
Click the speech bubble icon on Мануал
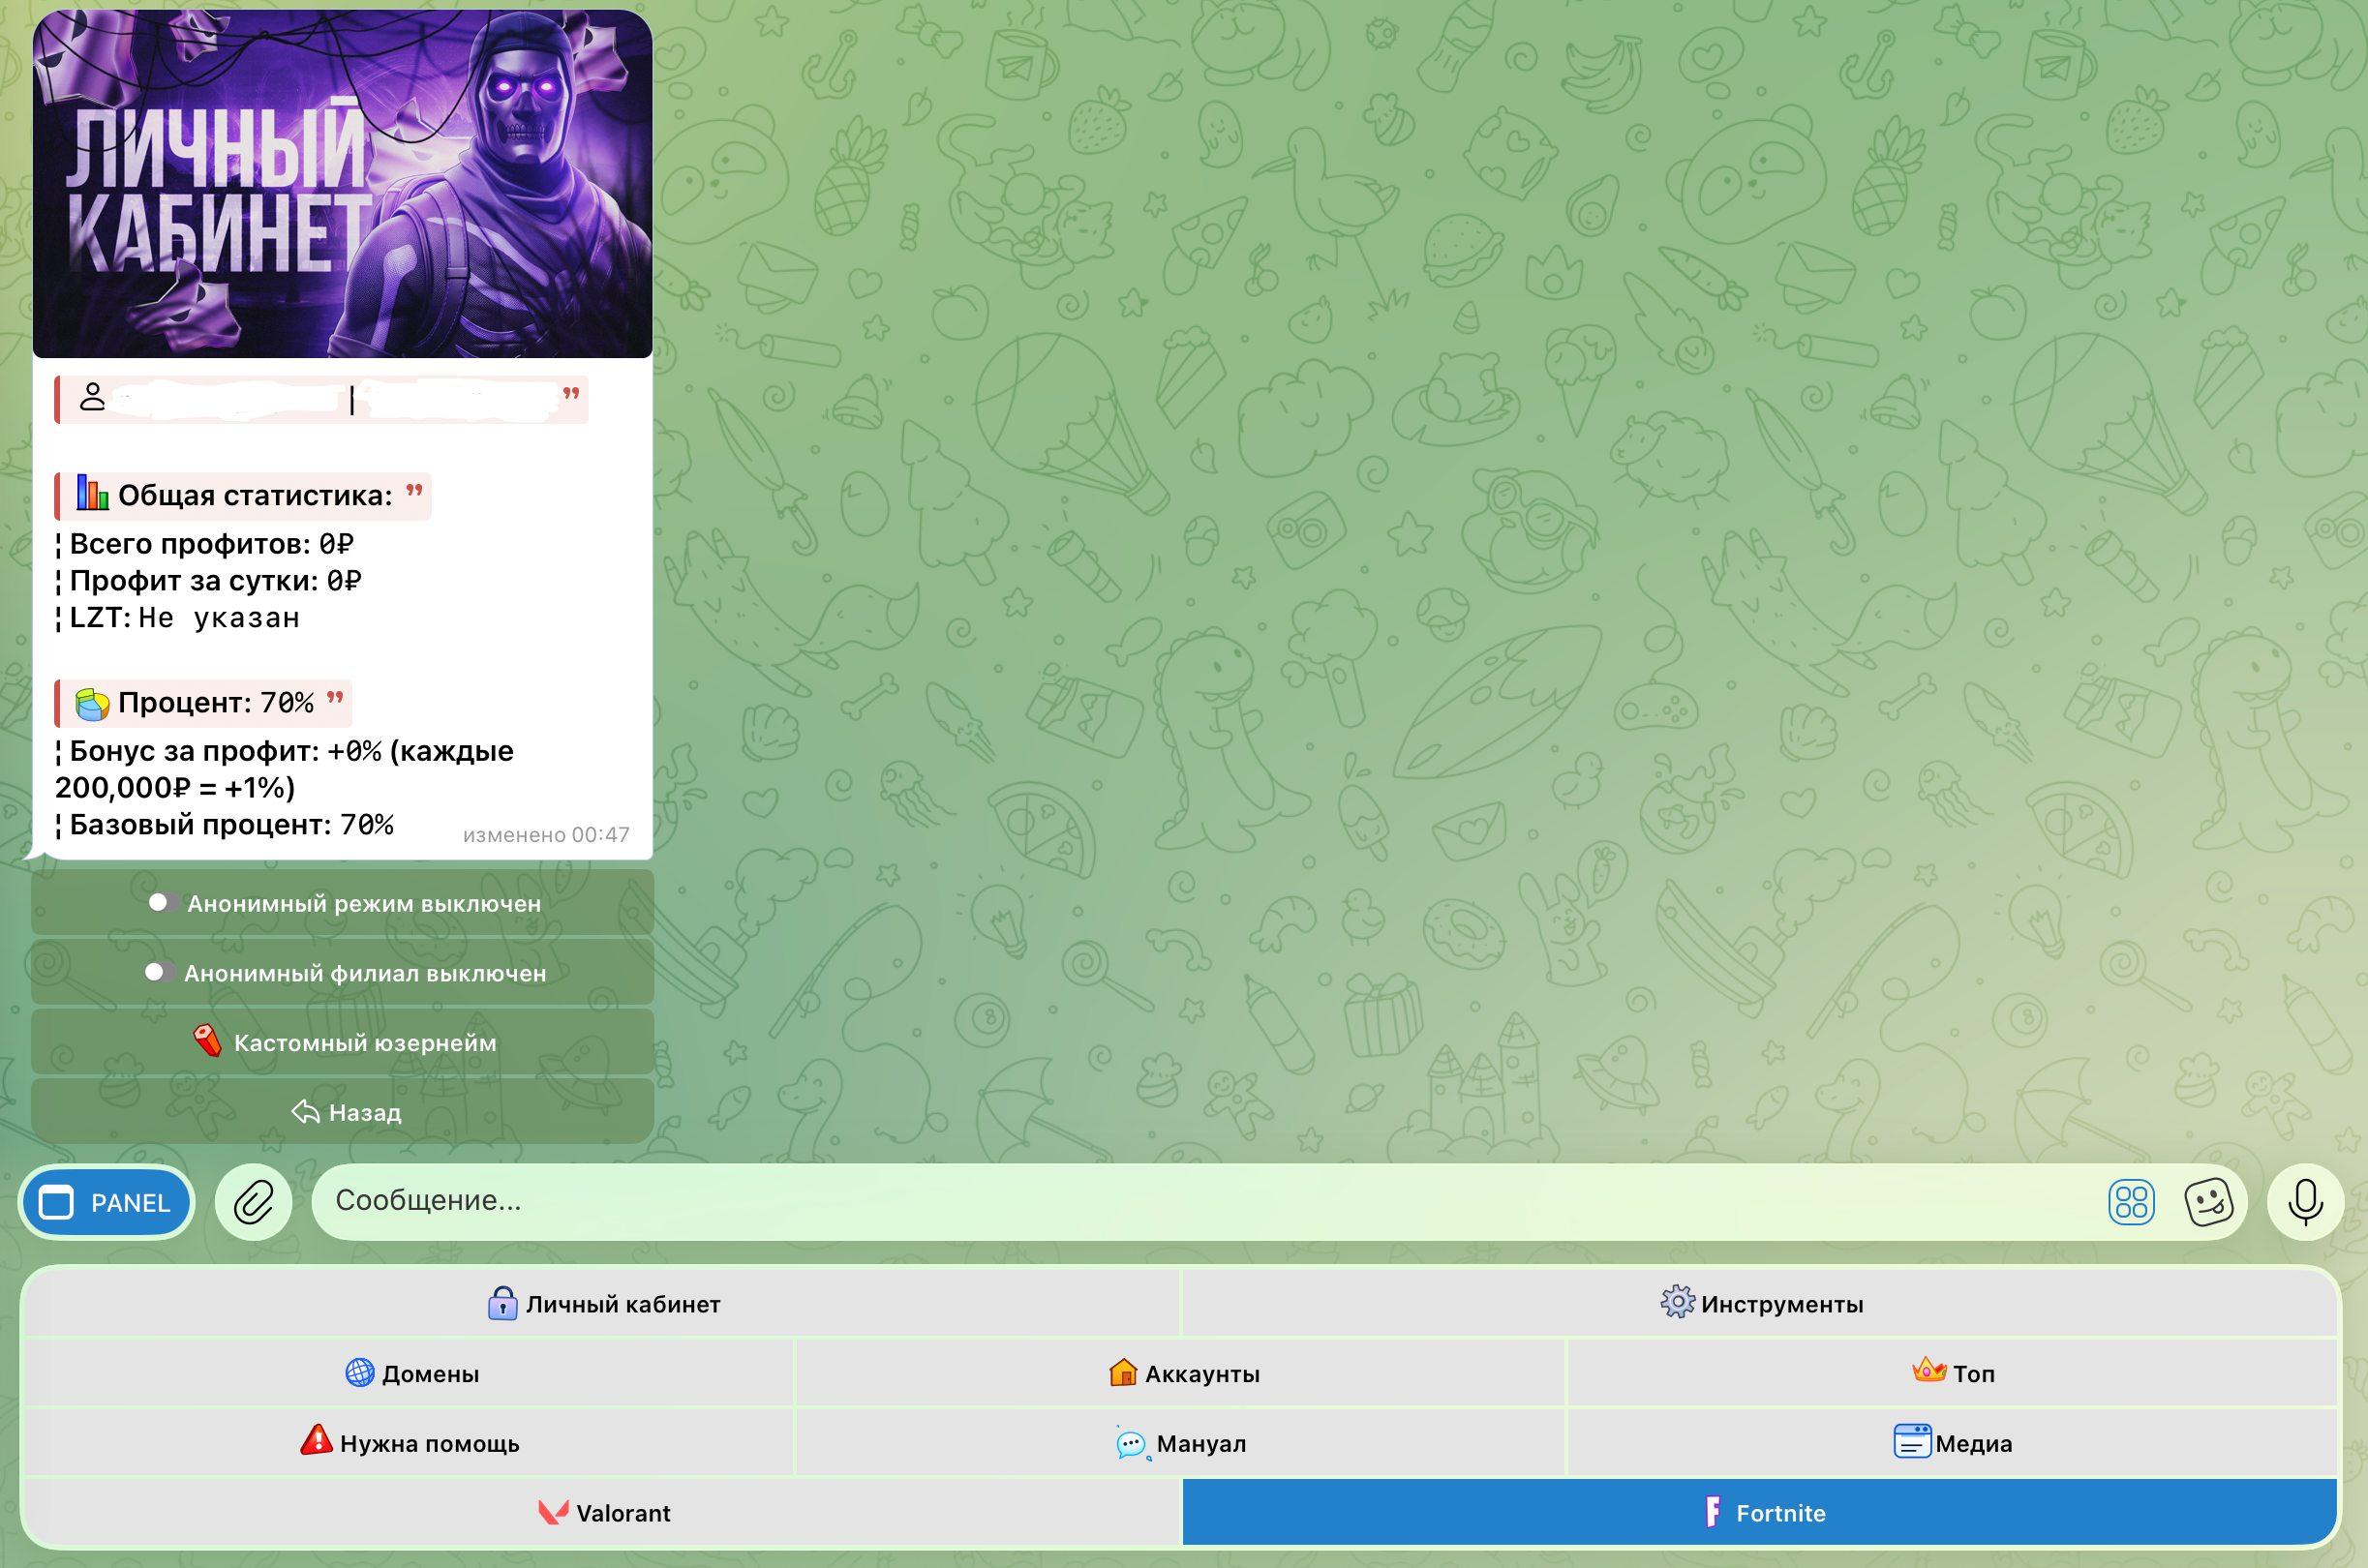pyautogui.click(x=1131, y=1444)
